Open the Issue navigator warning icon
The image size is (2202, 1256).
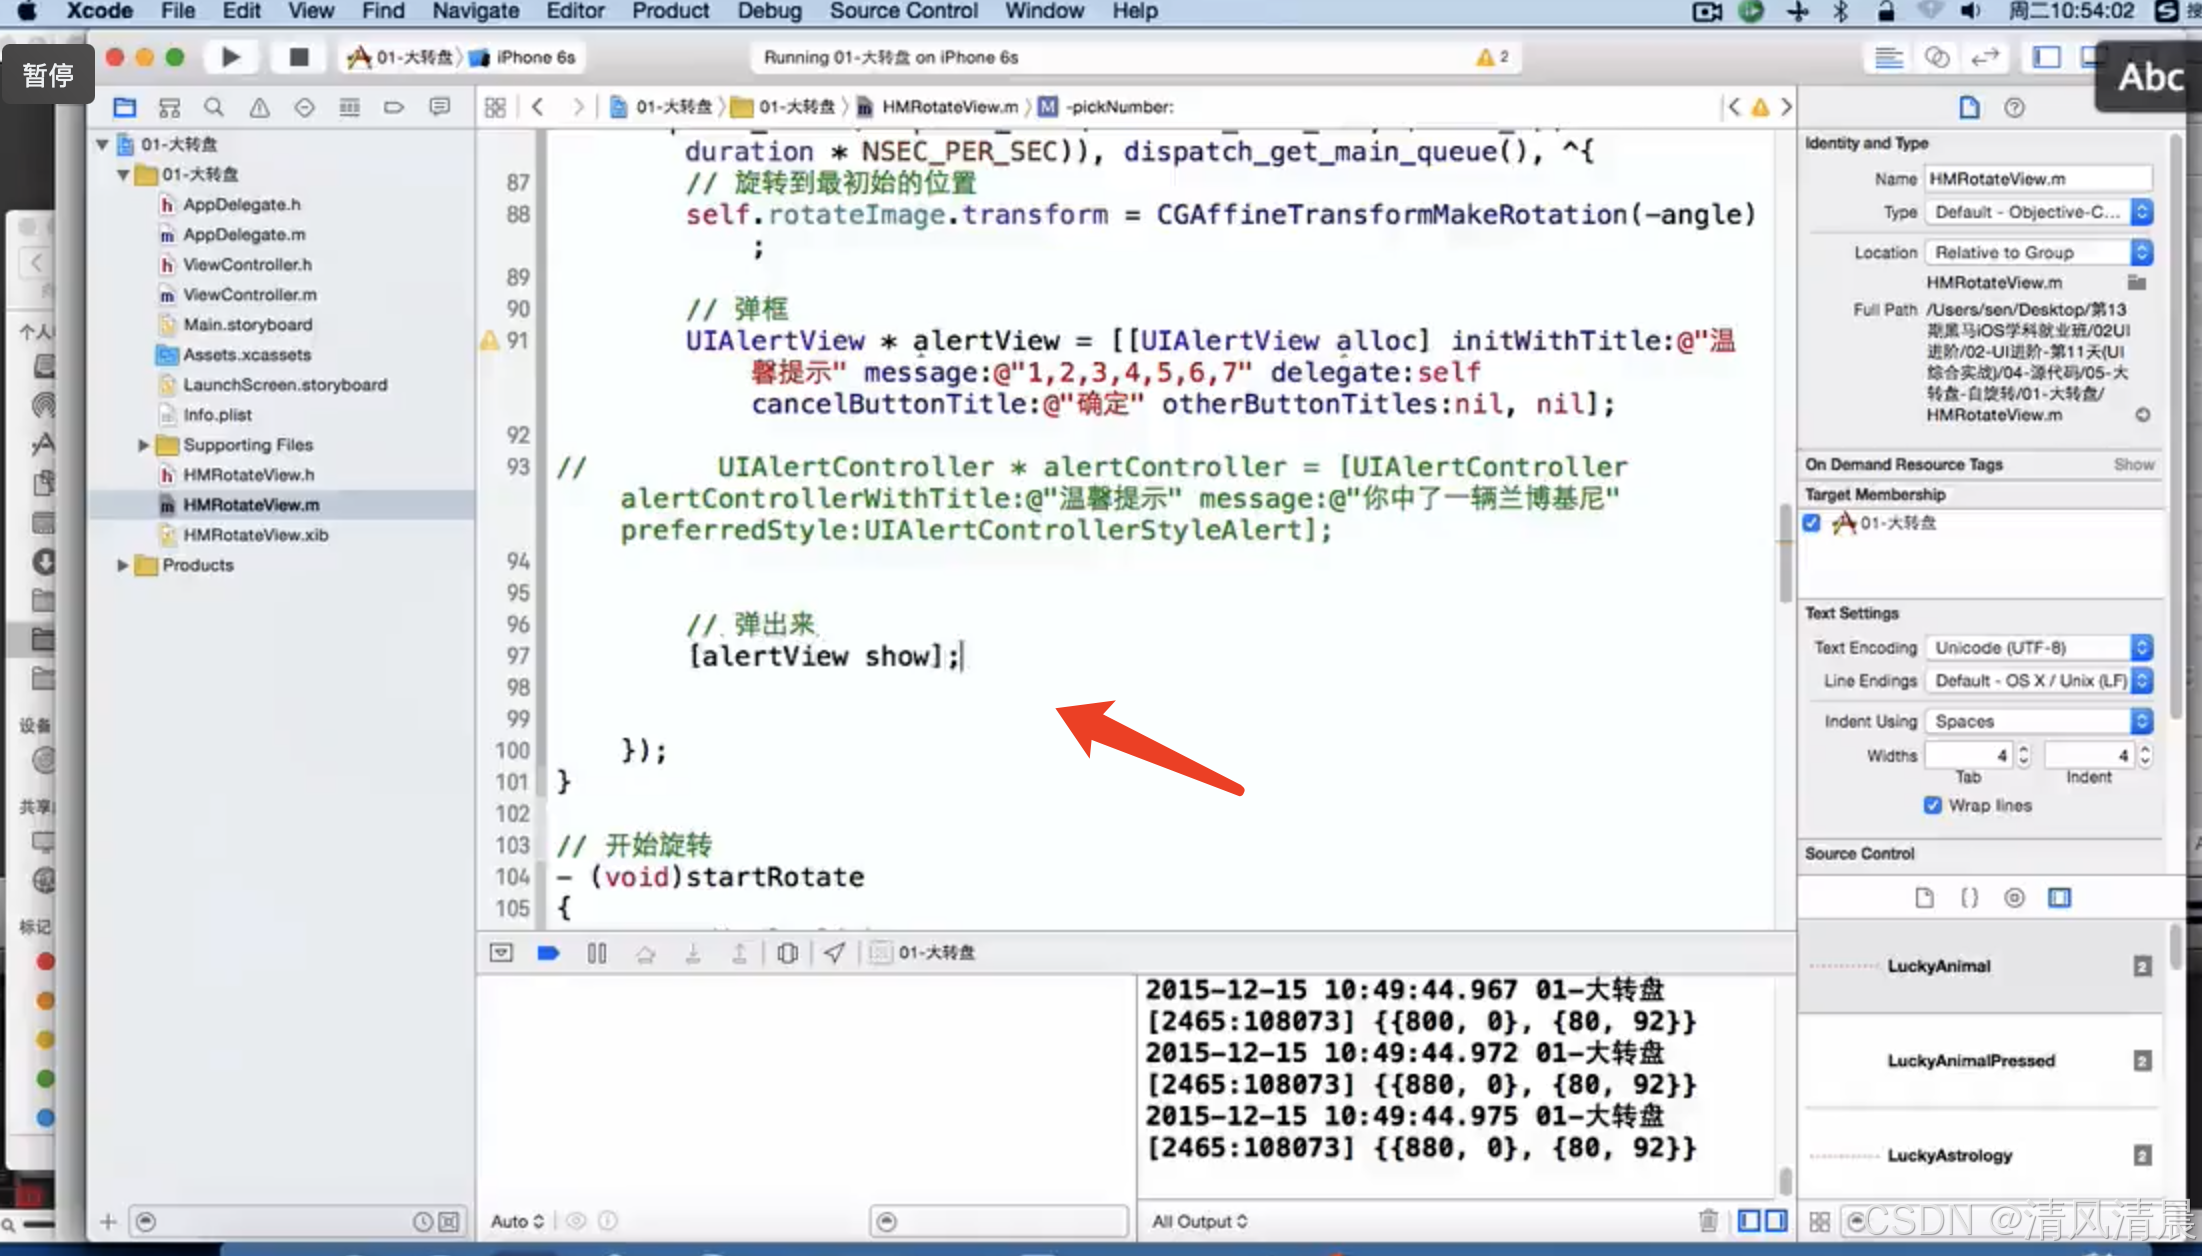coord(259,107)
